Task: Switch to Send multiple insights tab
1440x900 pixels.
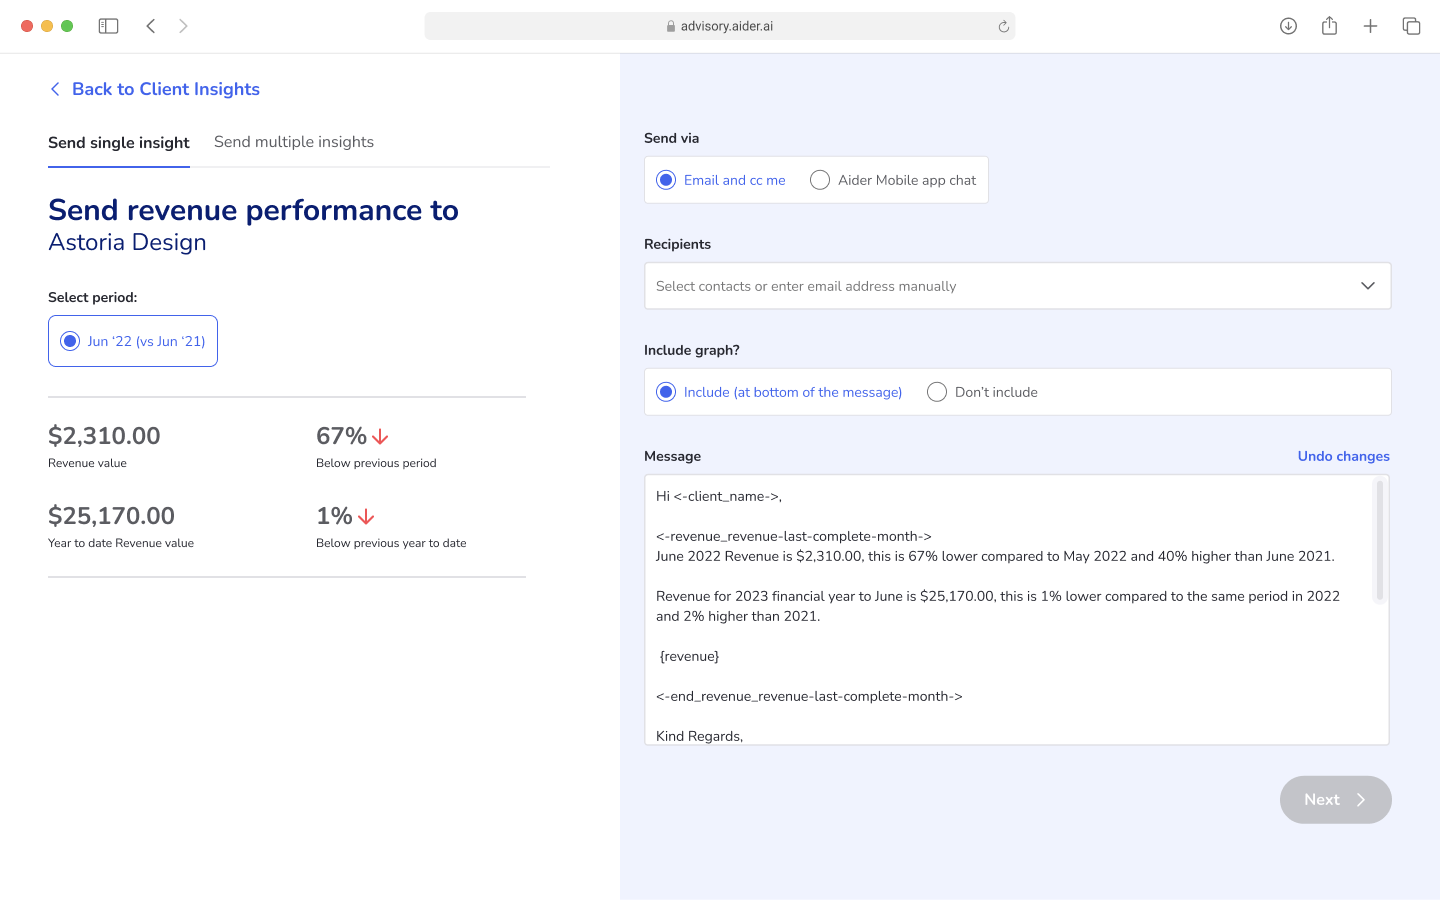Action: pos(294,142)
